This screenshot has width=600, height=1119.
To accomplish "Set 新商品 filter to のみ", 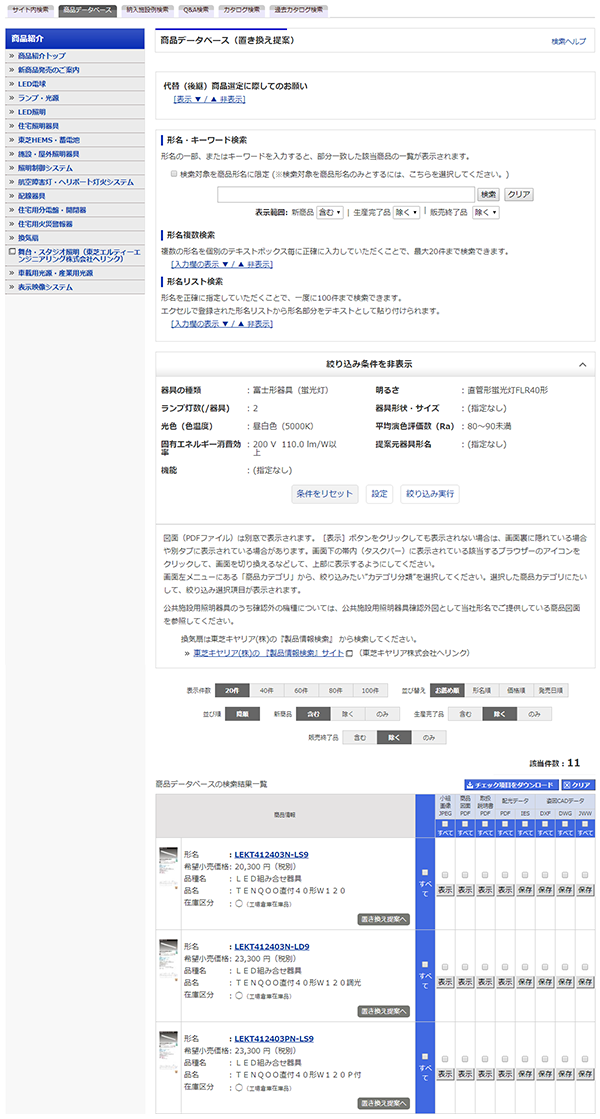I will (x=382, y=714).
